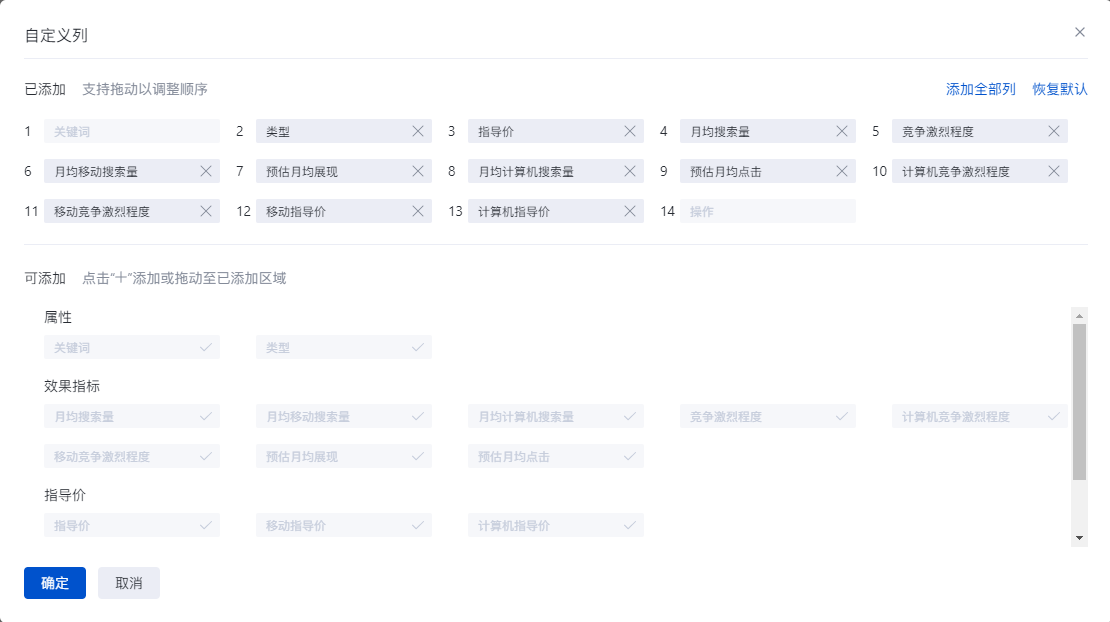This screenshot has height=622, width=1110.
Task: Click the scrollbar up arrow
Action: (x=1079, y=316)
